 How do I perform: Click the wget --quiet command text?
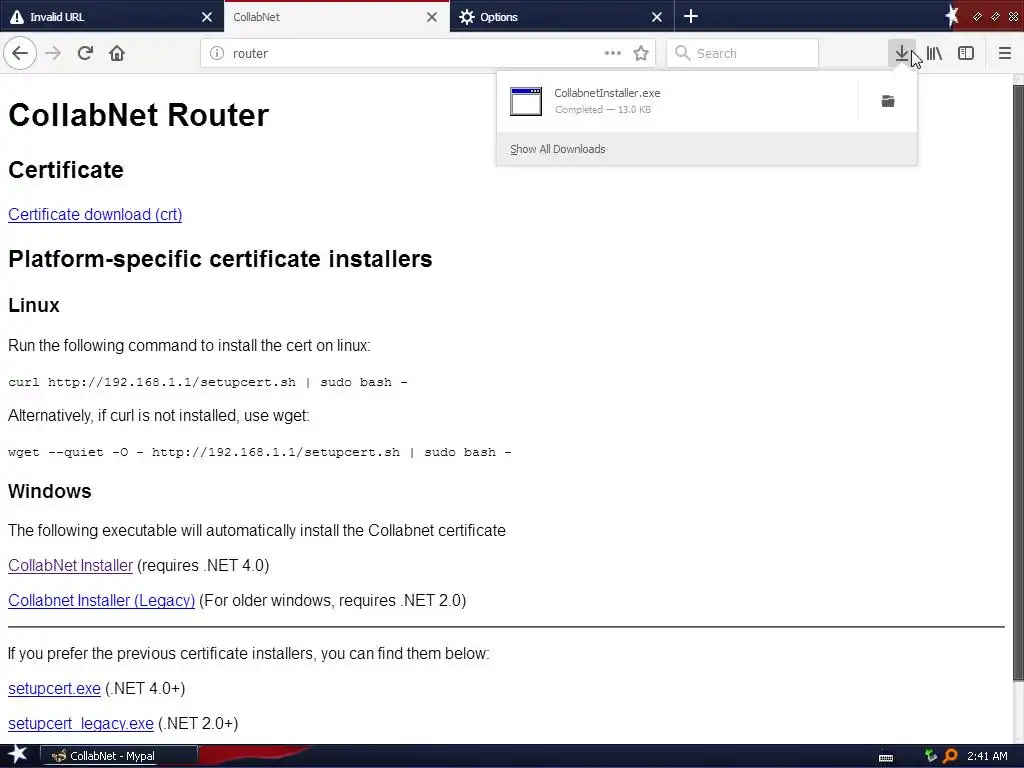tap(260, 452)
